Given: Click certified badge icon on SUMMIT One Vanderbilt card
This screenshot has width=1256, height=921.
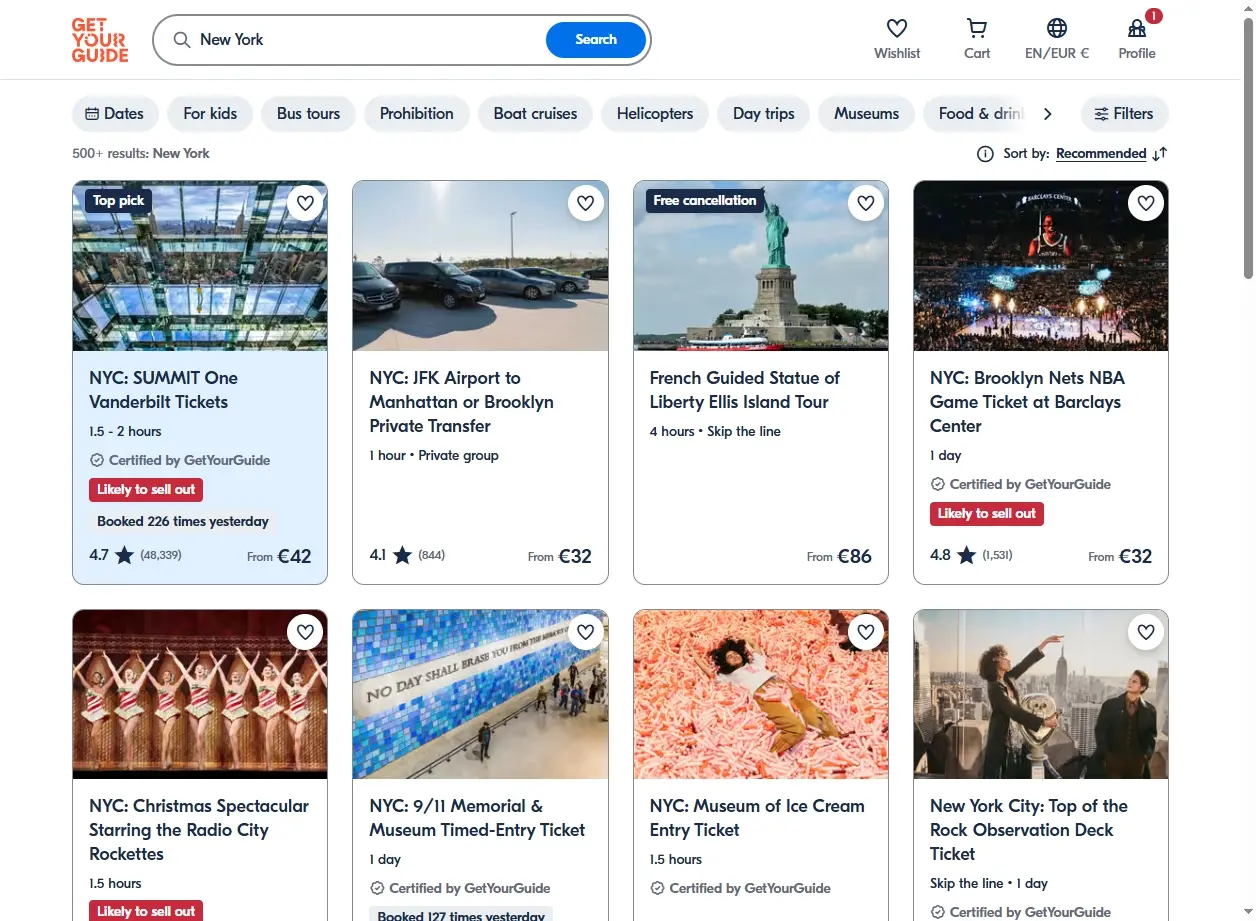Looking at the screenshot, I should [97, 461].
